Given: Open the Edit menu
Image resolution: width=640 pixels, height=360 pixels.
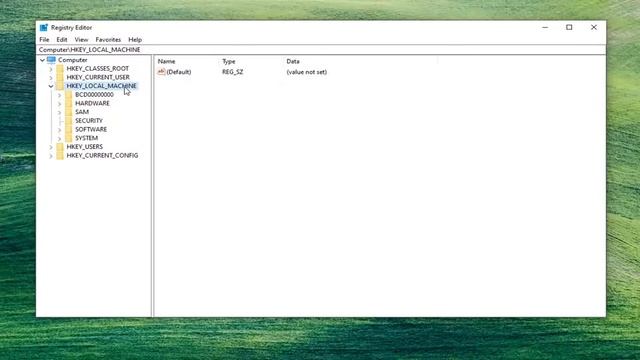Looking at the screenshot, I should [x=62, y=40].
